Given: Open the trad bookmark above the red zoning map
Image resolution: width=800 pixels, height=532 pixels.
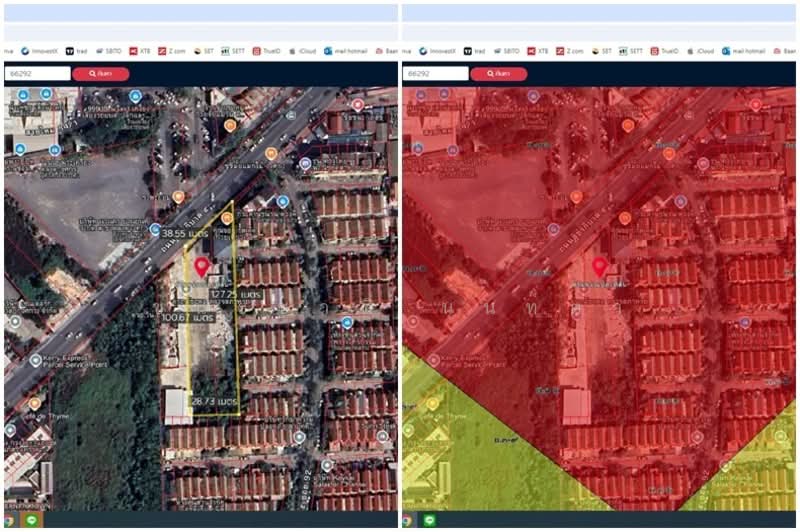Looking at the screenshot, I should [x=474, y=51].
